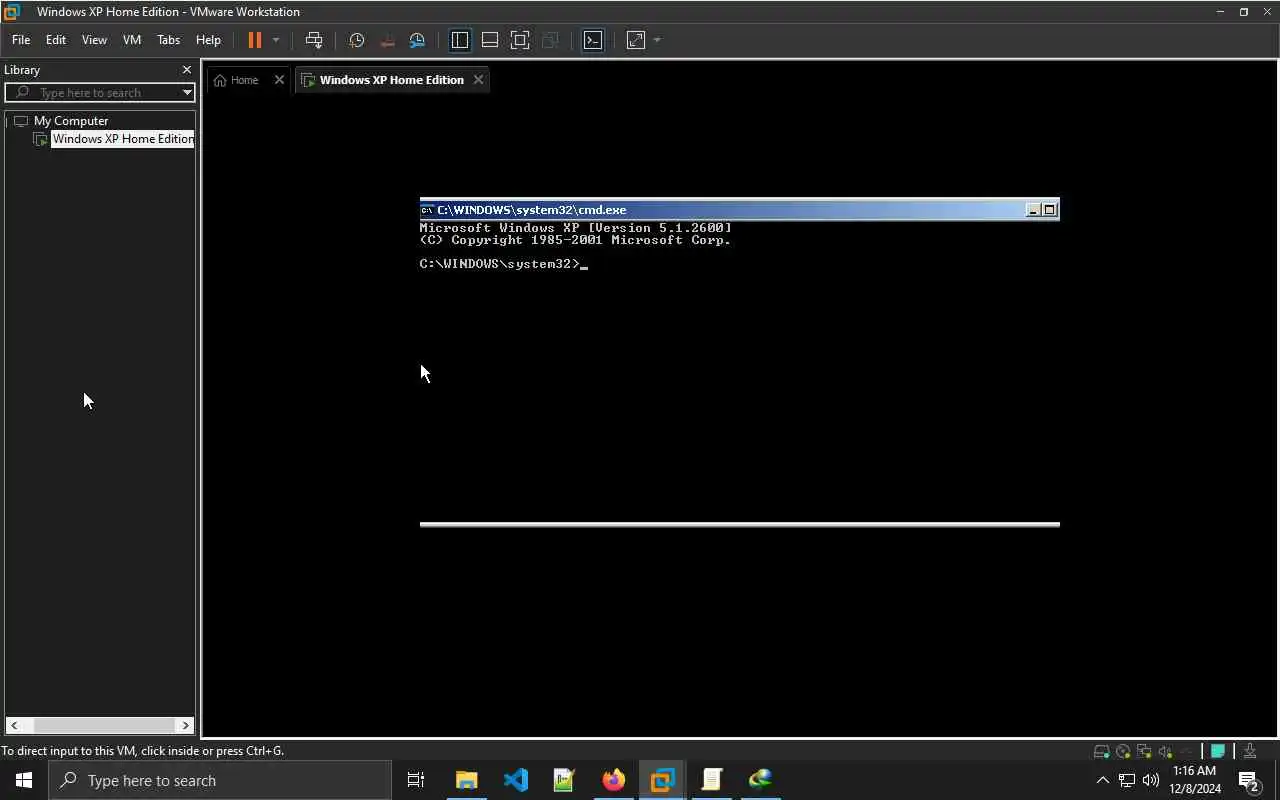Viewport: 1280px width, 800px height.
Task: Send Ctrl+Alt+Del to the VM
Action: [314, 40]
